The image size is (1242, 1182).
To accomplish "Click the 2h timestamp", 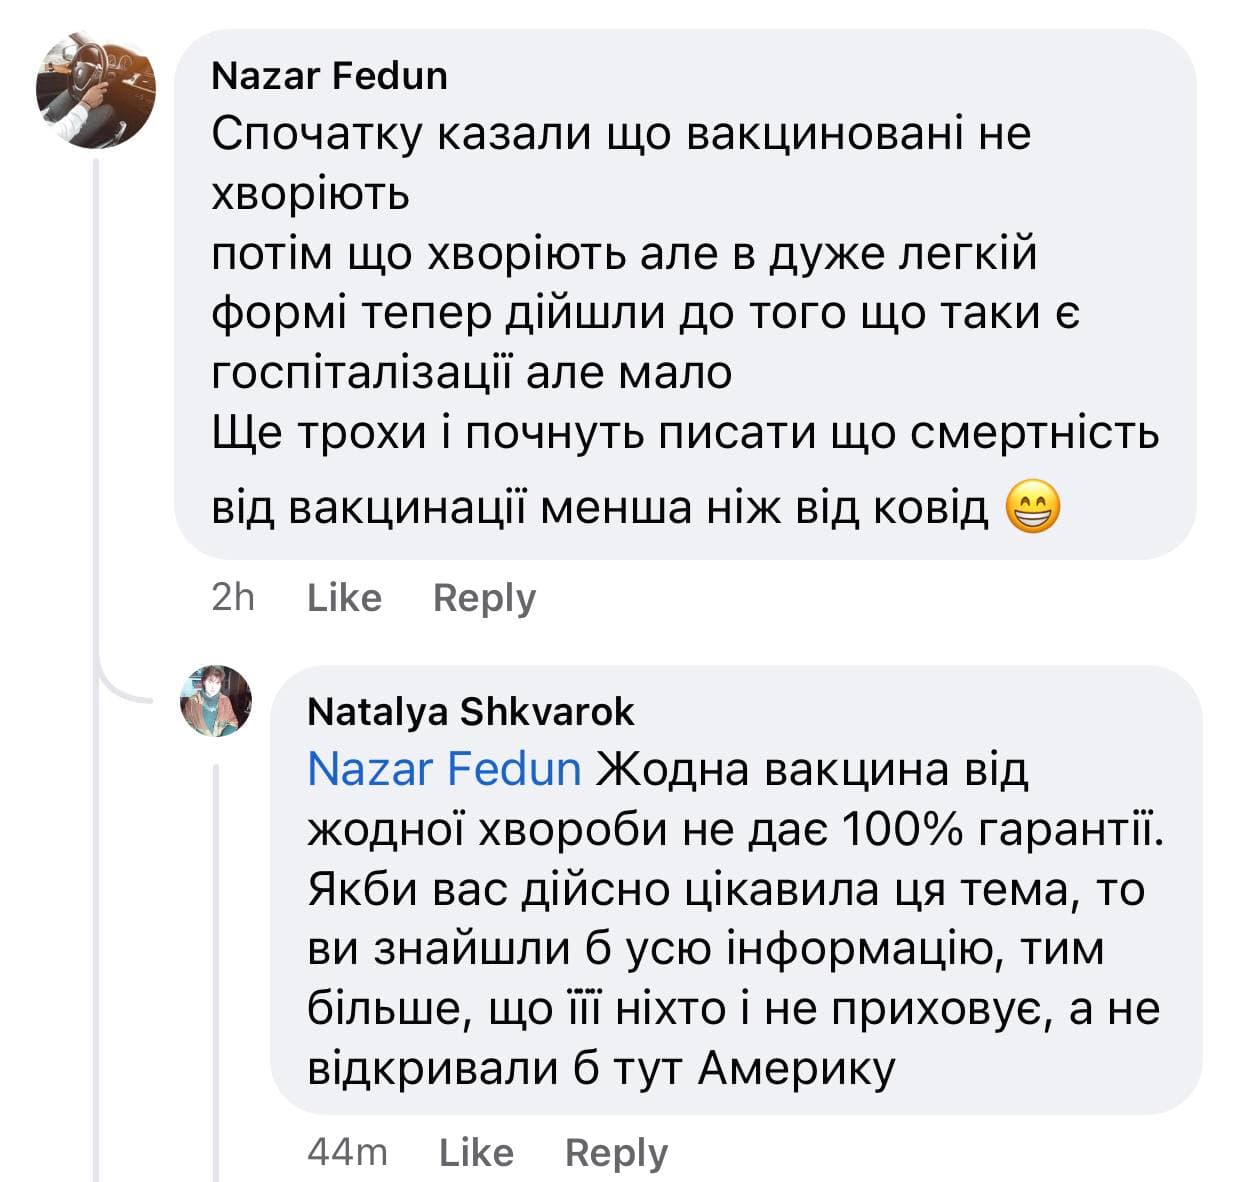I will click(233, 598).
